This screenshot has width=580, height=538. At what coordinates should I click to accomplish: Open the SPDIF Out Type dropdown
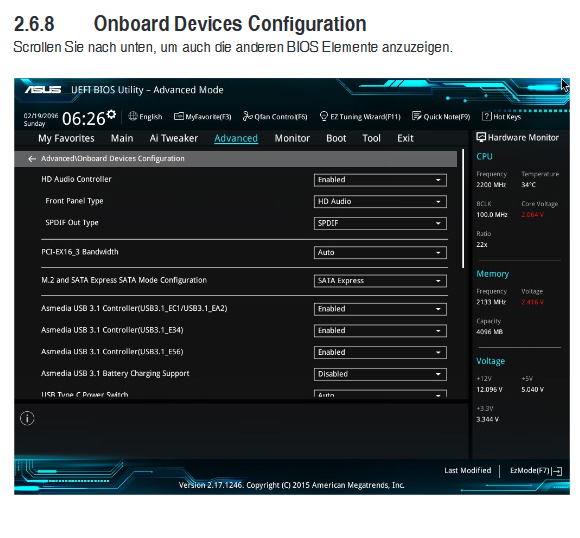(x=380, y=223)
